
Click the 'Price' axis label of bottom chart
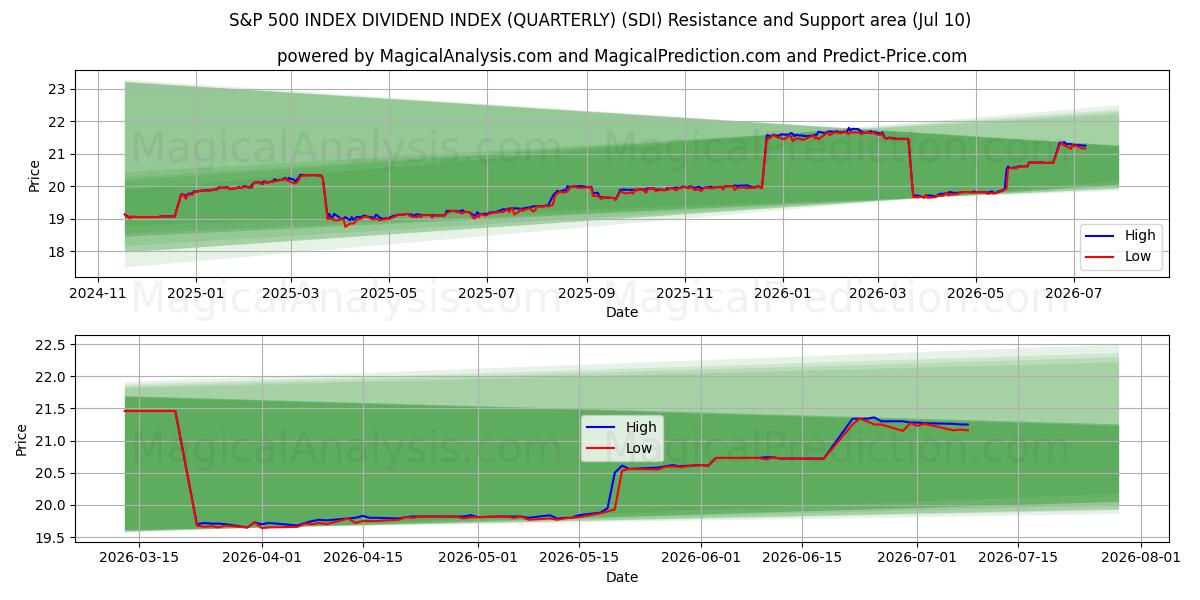(21, 440)
